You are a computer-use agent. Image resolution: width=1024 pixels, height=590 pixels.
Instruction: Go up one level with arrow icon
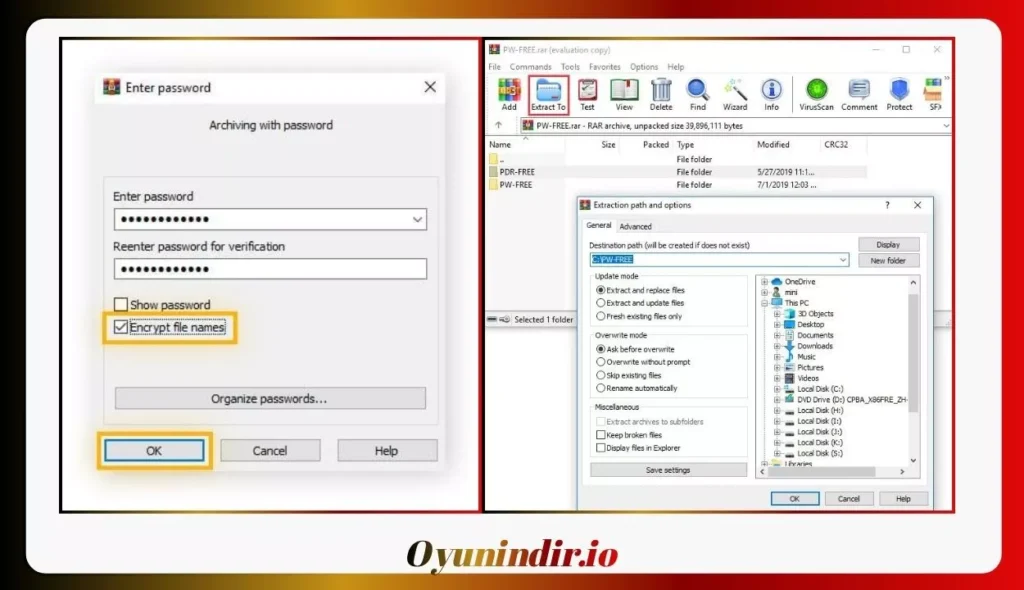pyautogui.click(x=499, y=125)
